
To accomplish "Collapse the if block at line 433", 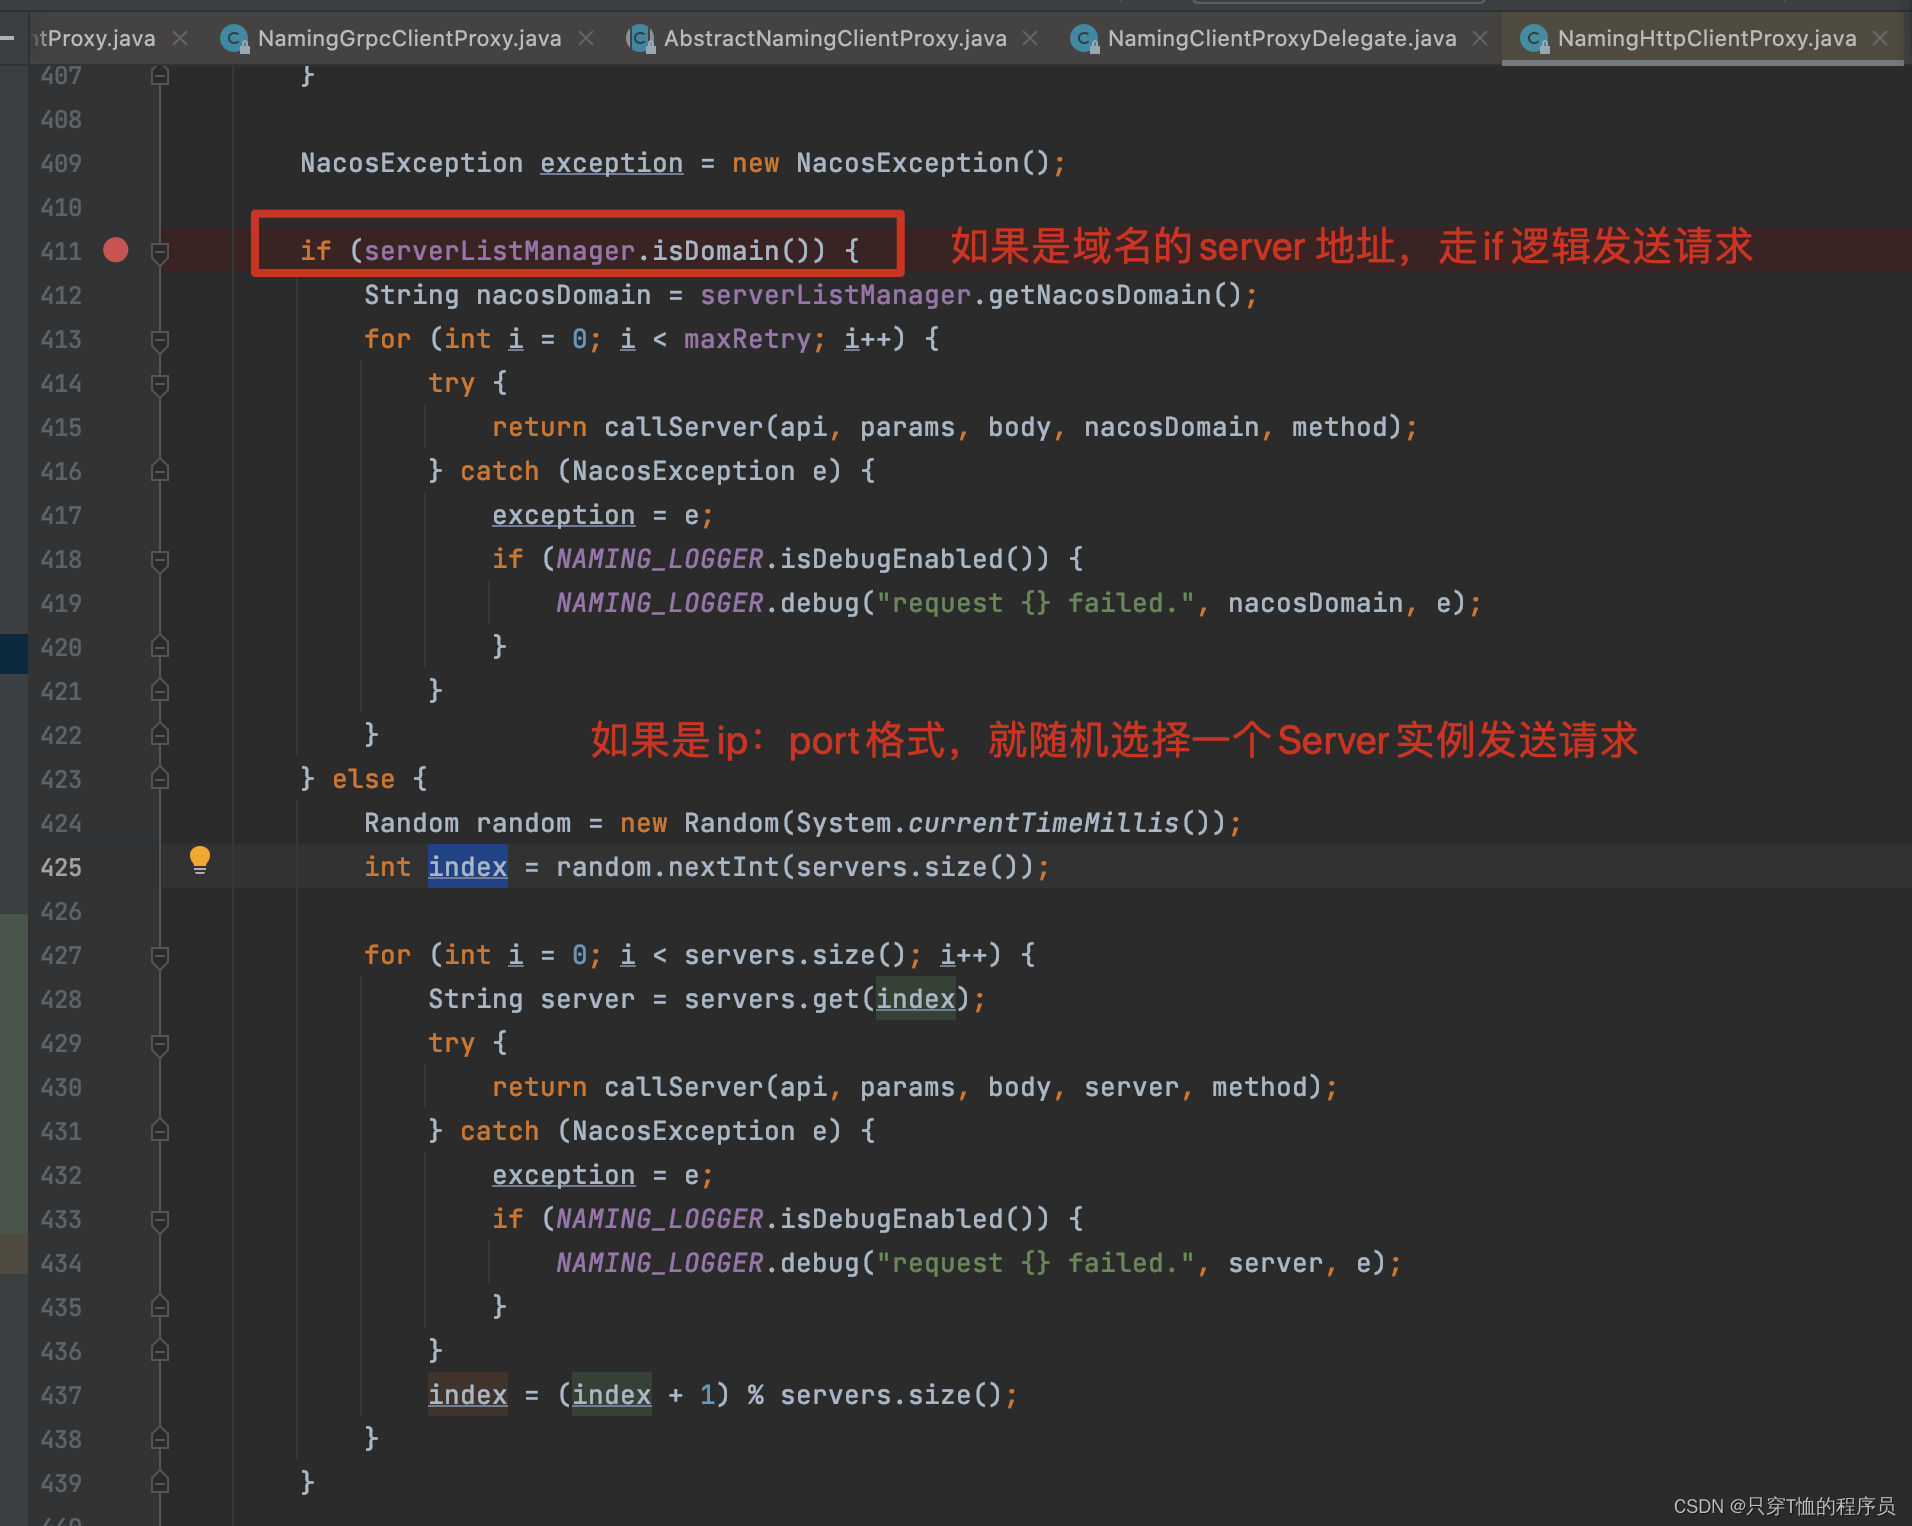I will (160, 1220).
